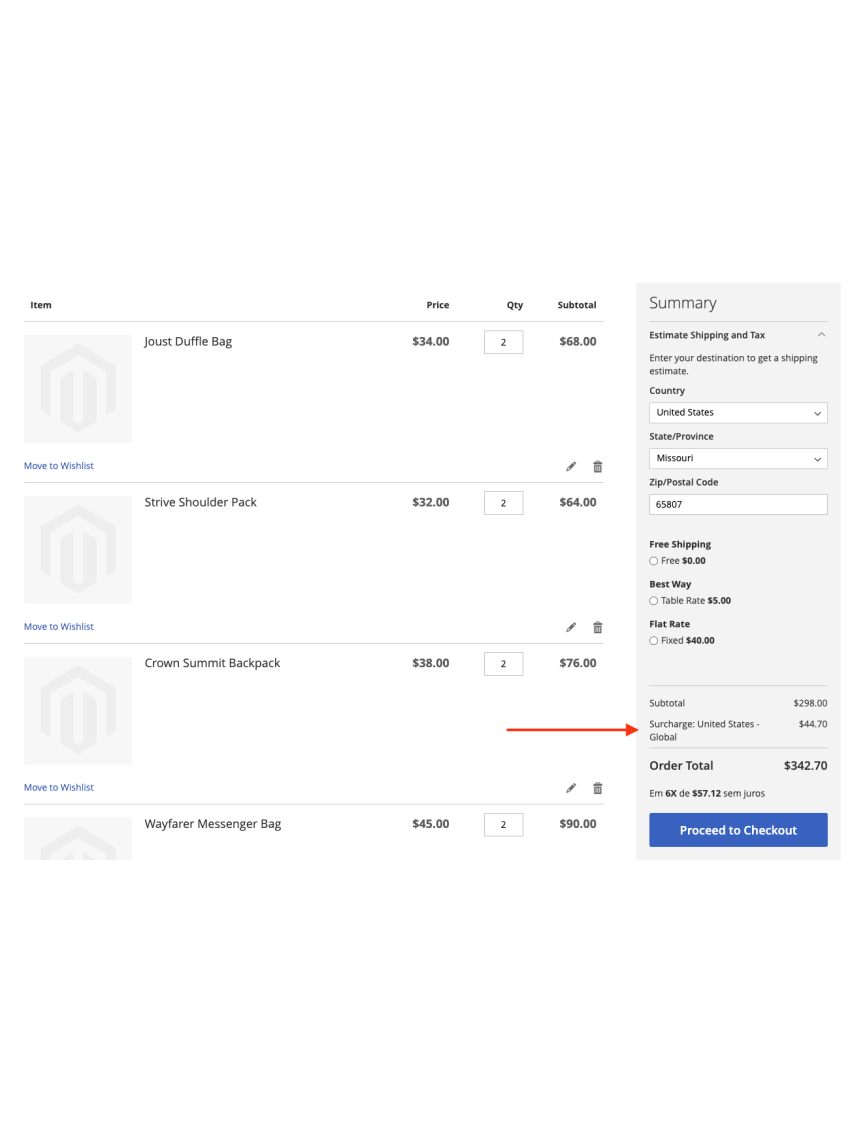Move Strive Shoulder Pack to Wishlist
This screenshot has width=850, height=1133.
coord(59,626)
